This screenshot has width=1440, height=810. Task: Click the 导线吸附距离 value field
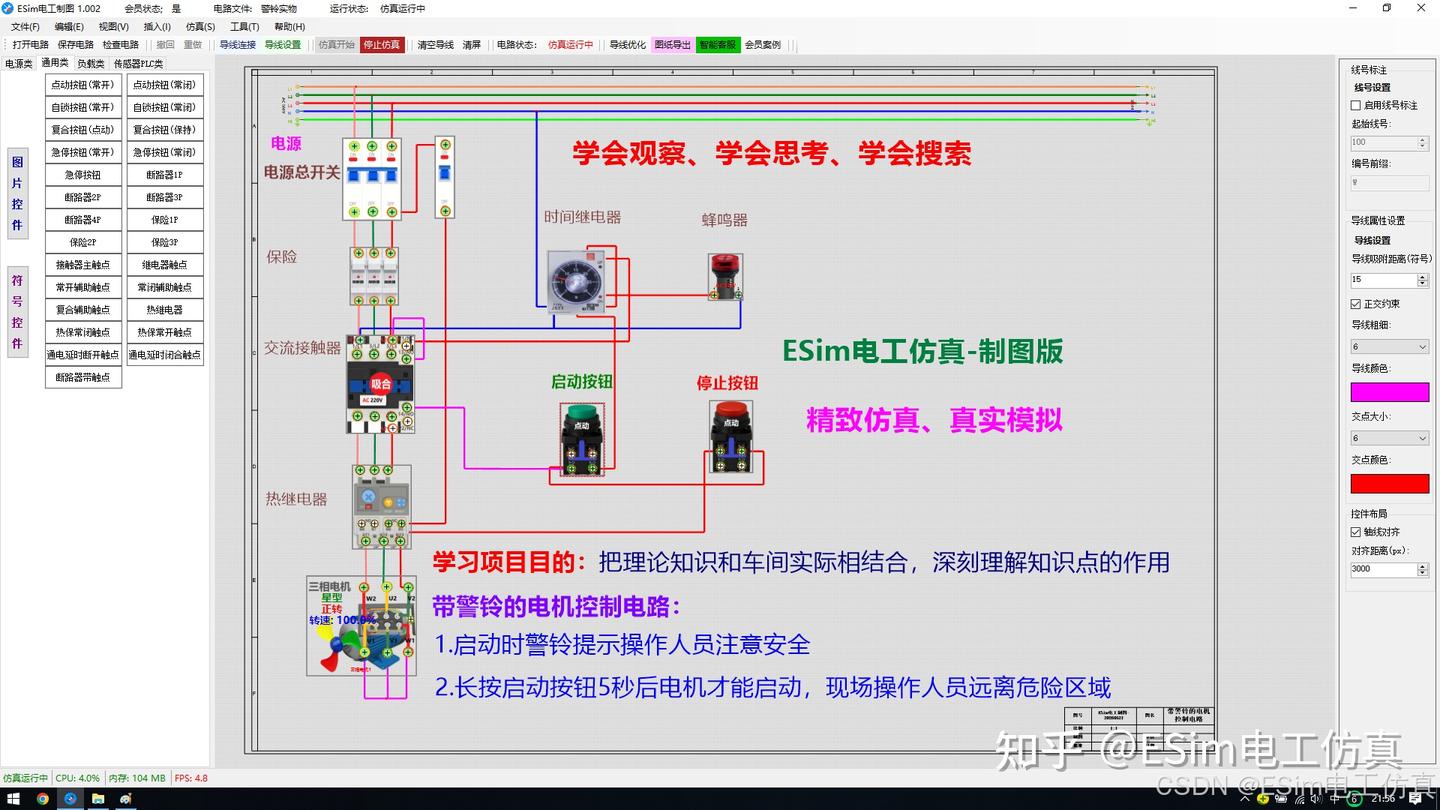pos(1384,280)
